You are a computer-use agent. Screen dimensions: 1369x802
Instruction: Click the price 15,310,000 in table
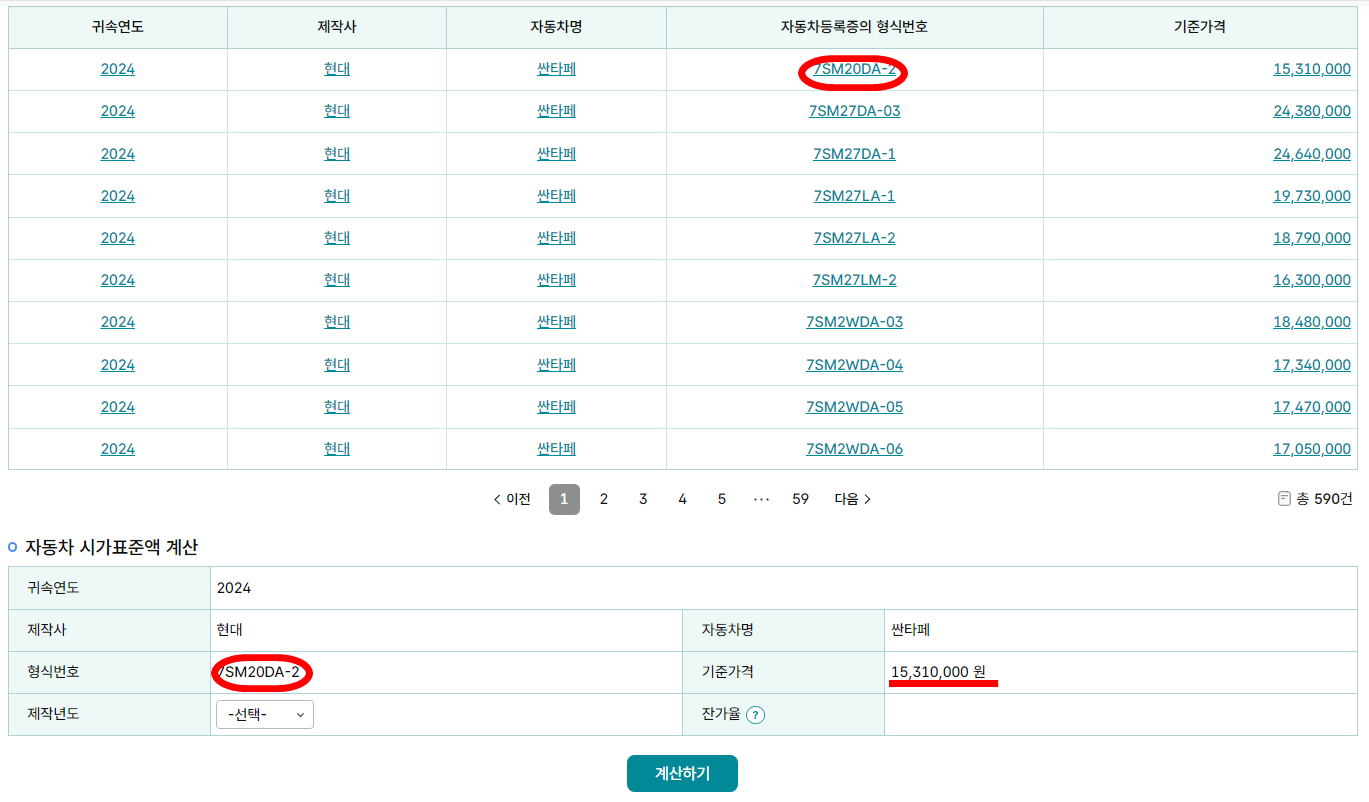point(1312,69)
